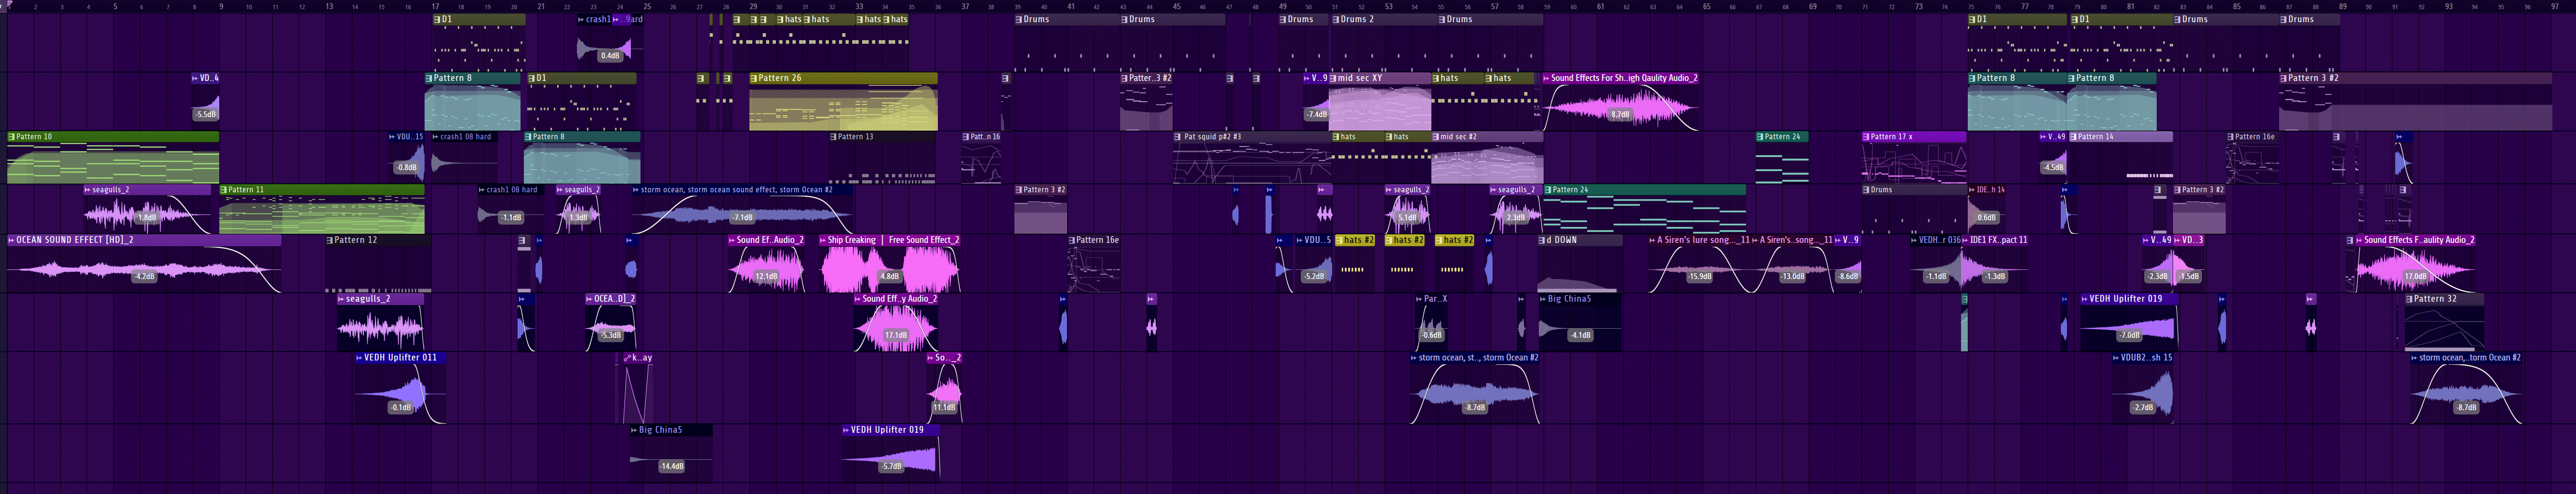This screenshot has width=2576, height=494.
Task: Select the mid sec #2 clip title
Action: pyautogui.click(x=1458, y=137)
